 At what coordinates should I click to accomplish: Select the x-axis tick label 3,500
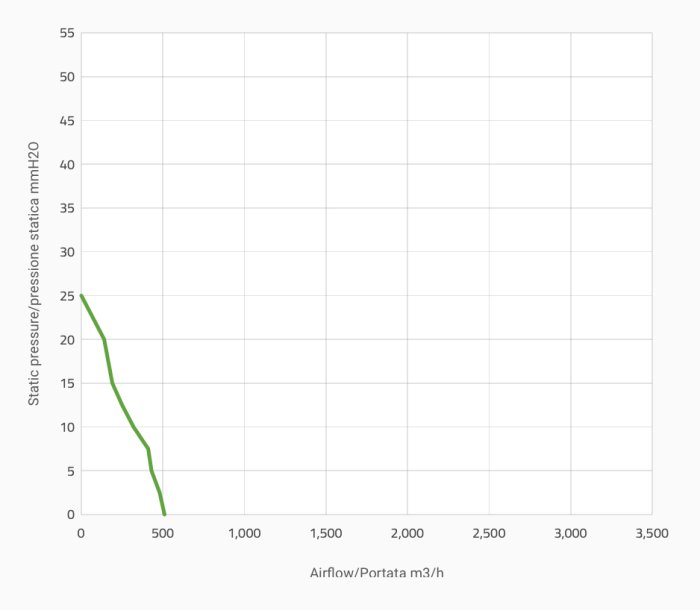[x=652, y=534]
